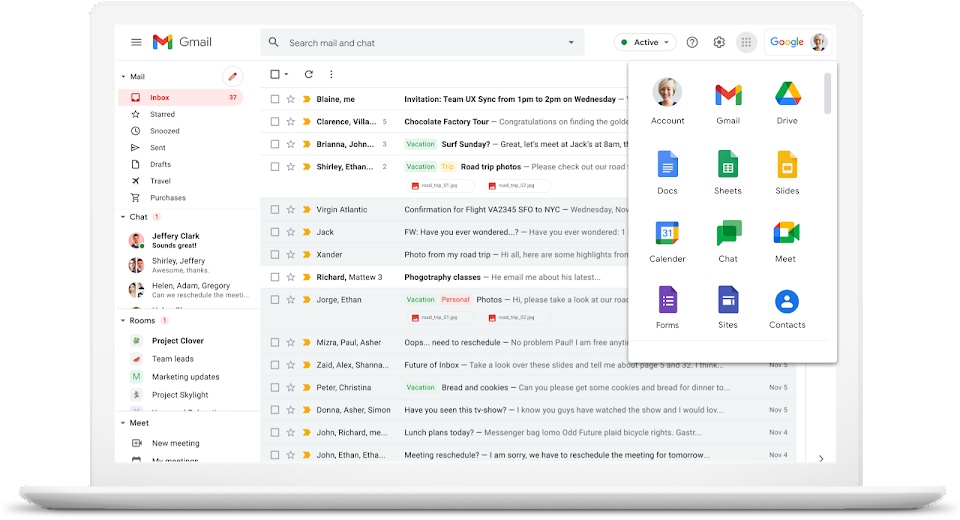Open the Active status dropdown
This screenshot has width=960, height=520.
(645, 42)
